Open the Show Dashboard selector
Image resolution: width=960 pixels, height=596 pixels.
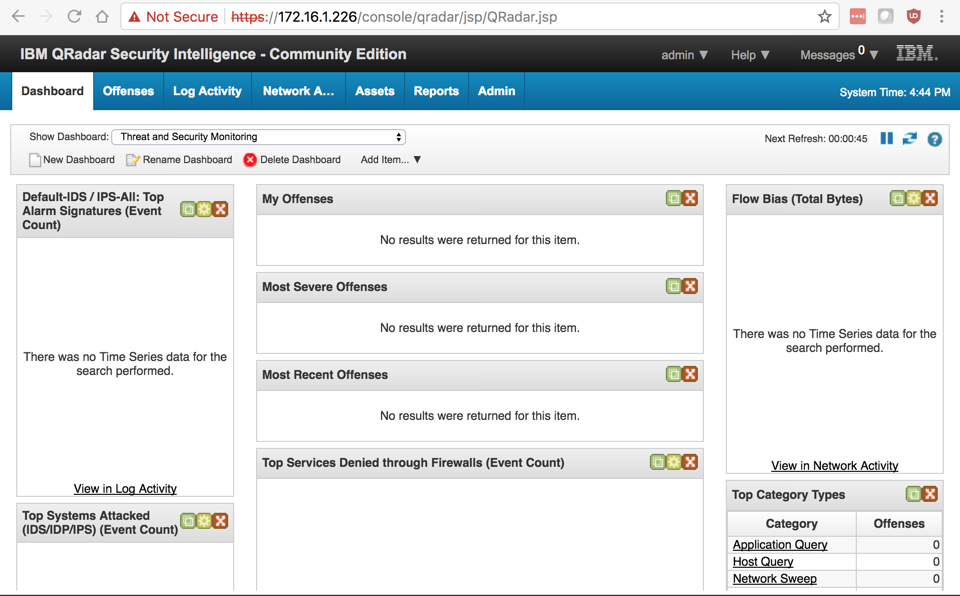pos(258,137)
